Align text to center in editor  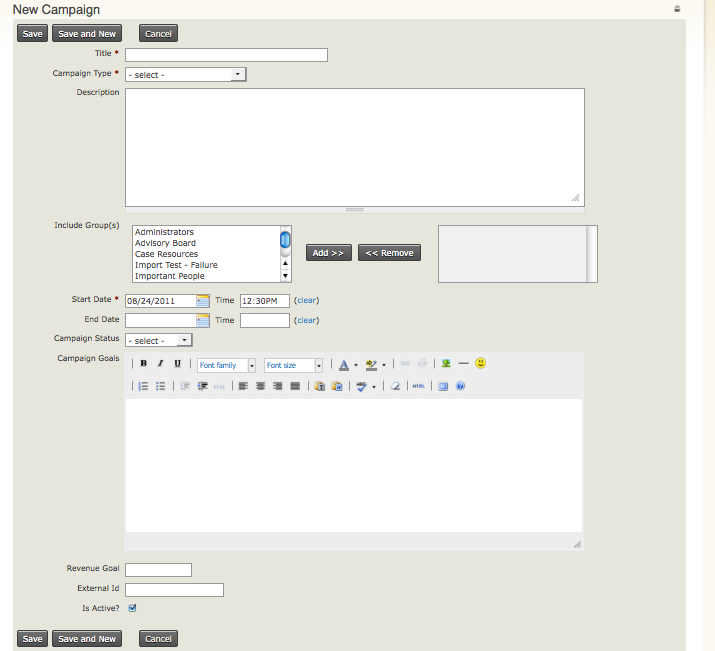pos(260,386)
